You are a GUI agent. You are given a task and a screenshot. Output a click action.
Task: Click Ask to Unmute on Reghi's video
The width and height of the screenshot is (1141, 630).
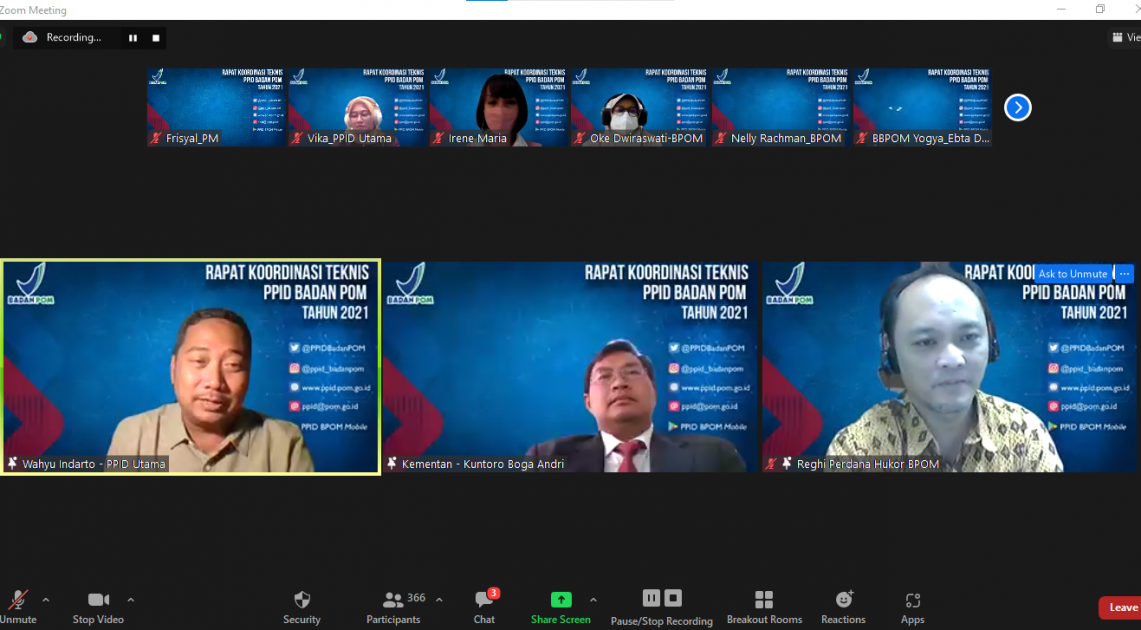pyautogui.click(x=1072, y=274)
